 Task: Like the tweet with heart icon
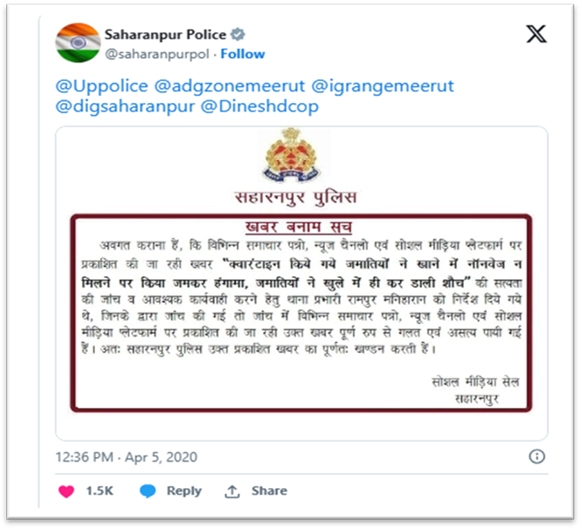tap(66, 491)
